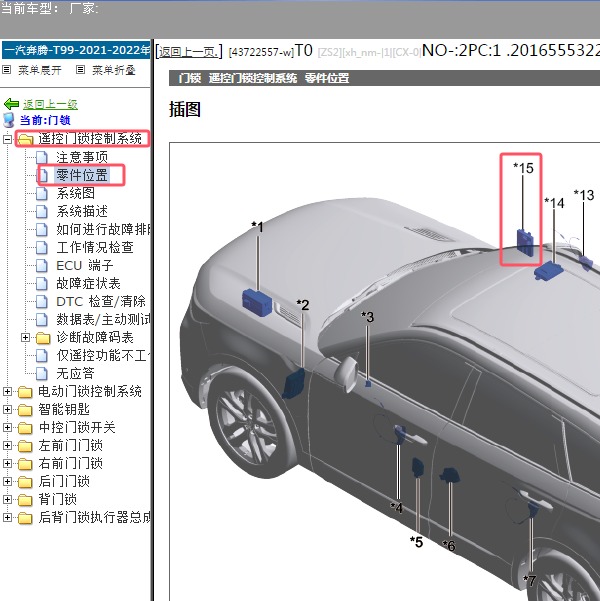Expand the 左前门门锁 node
Screen dimensions: 600x601
pyautogui.click(x=7, y=445)
